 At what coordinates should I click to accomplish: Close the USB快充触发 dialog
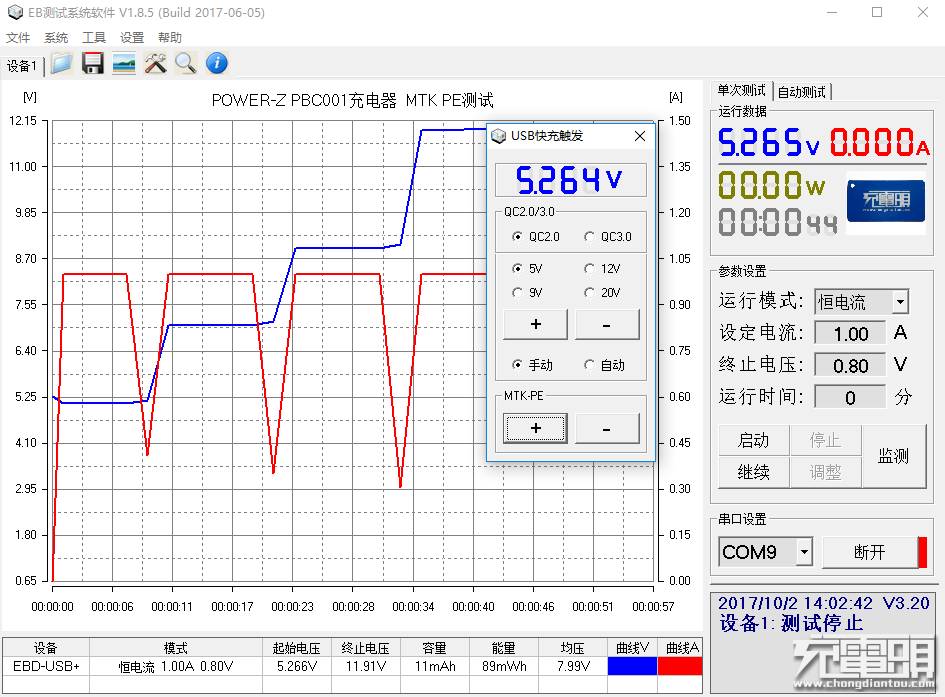(x=640, y=136)
